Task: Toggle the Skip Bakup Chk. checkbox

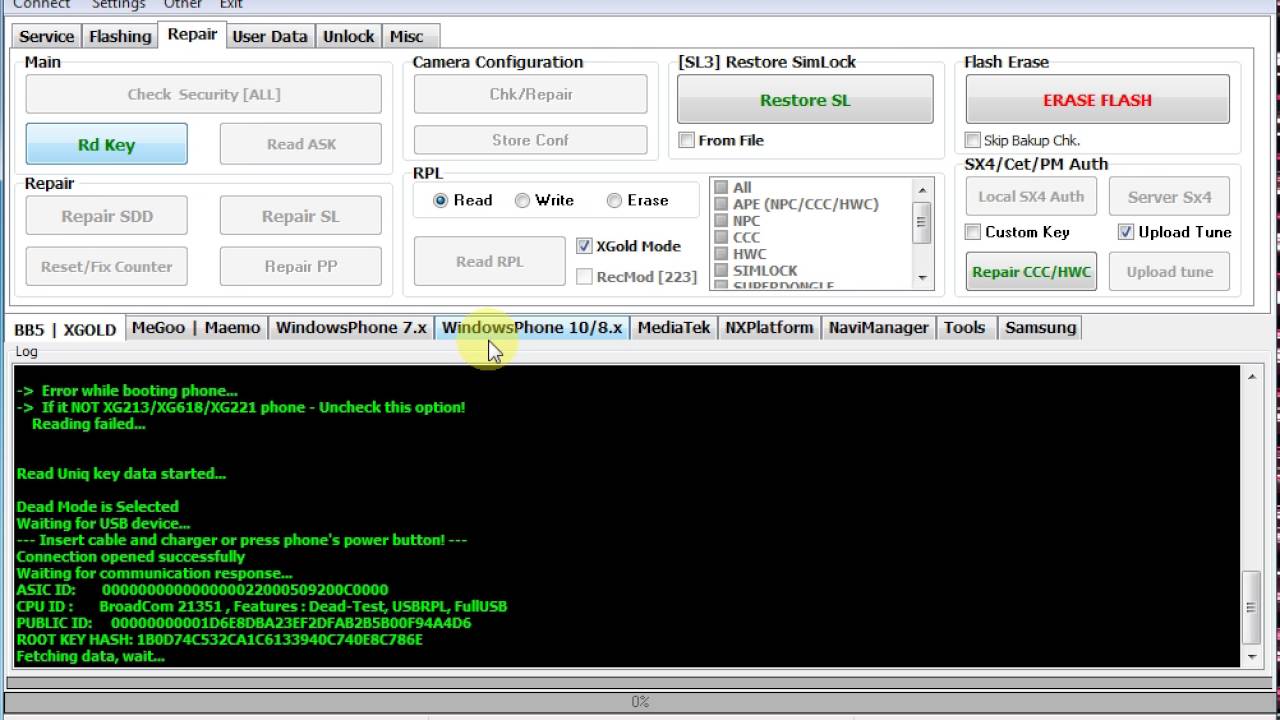Action: (x=973, y=140)
